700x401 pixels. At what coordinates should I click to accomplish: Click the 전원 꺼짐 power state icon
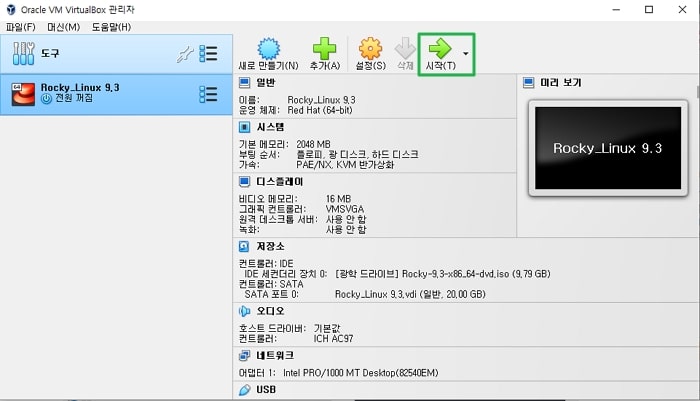coord(46,99)
